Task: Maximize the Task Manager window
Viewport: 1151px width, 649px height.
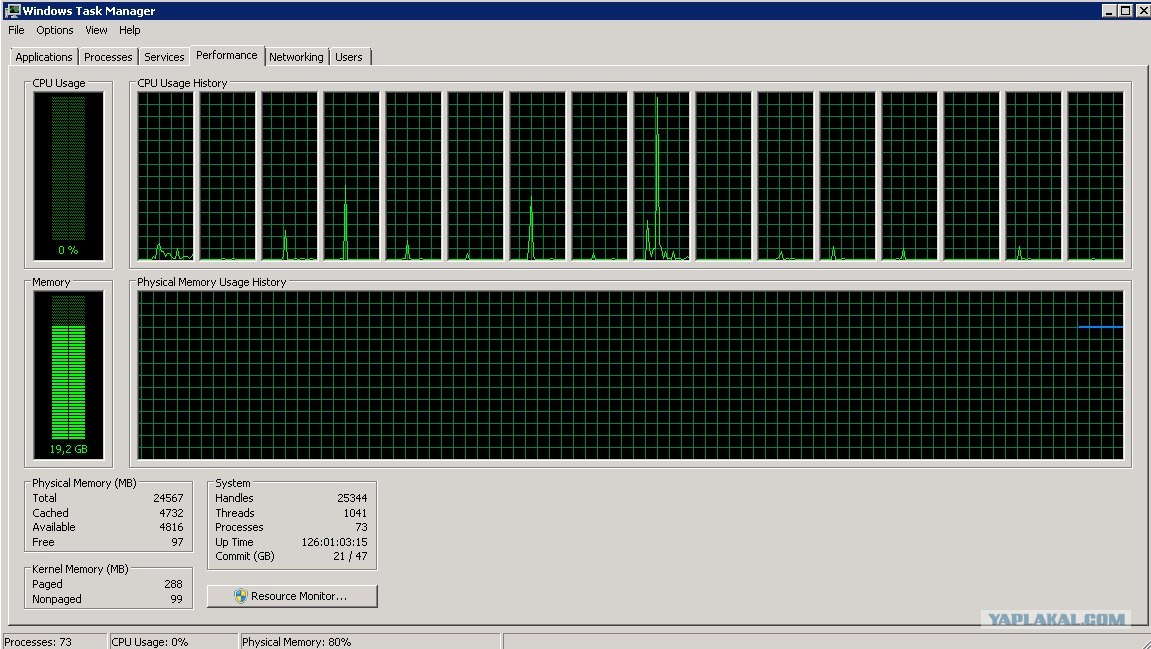Action: click(x=1125, y=10)
